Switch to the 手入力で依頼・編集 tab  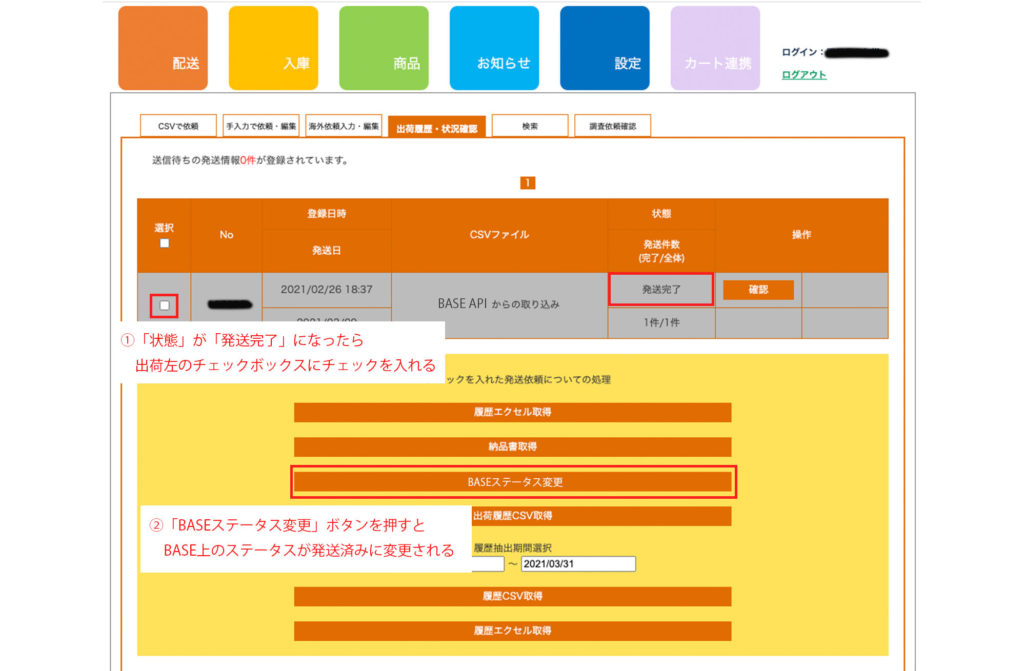pos(261,126)
